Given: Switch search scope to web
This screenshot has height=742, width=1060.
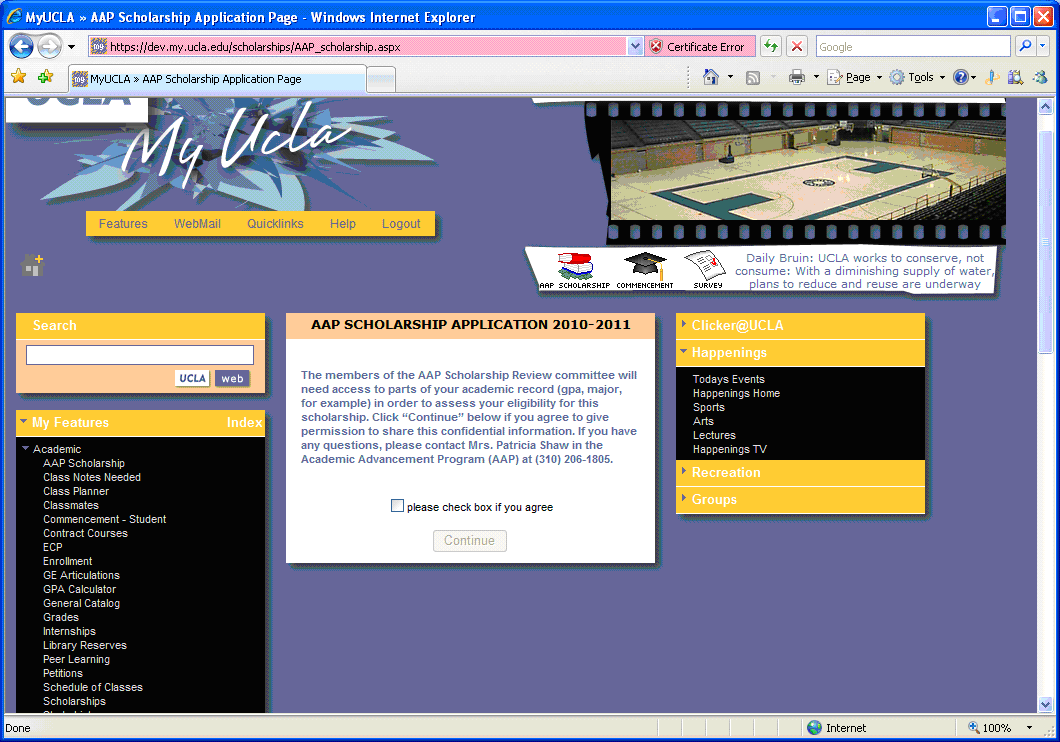Looking at the screenshot, I should 232,378.
